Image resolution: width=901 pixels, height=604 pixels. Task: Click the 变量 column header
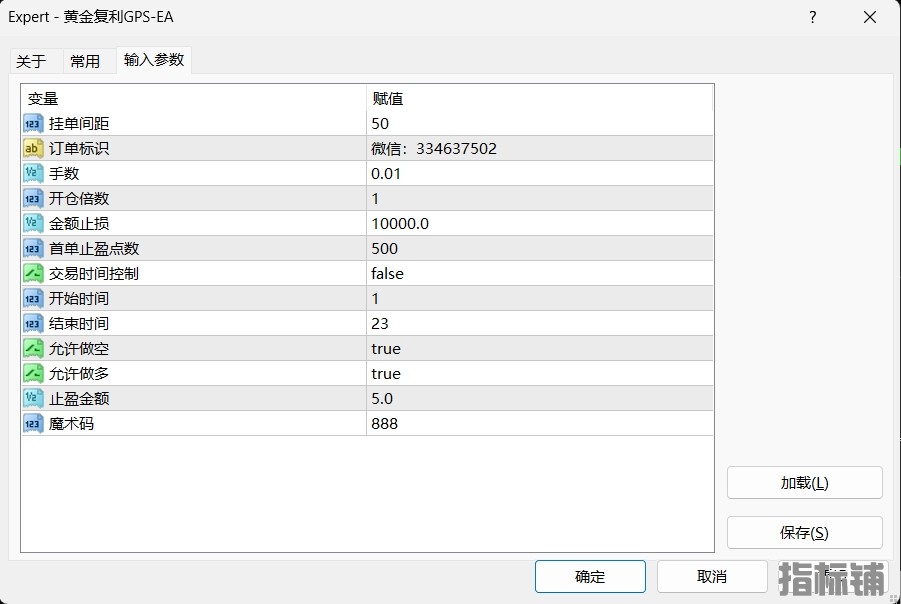(194, 98)
